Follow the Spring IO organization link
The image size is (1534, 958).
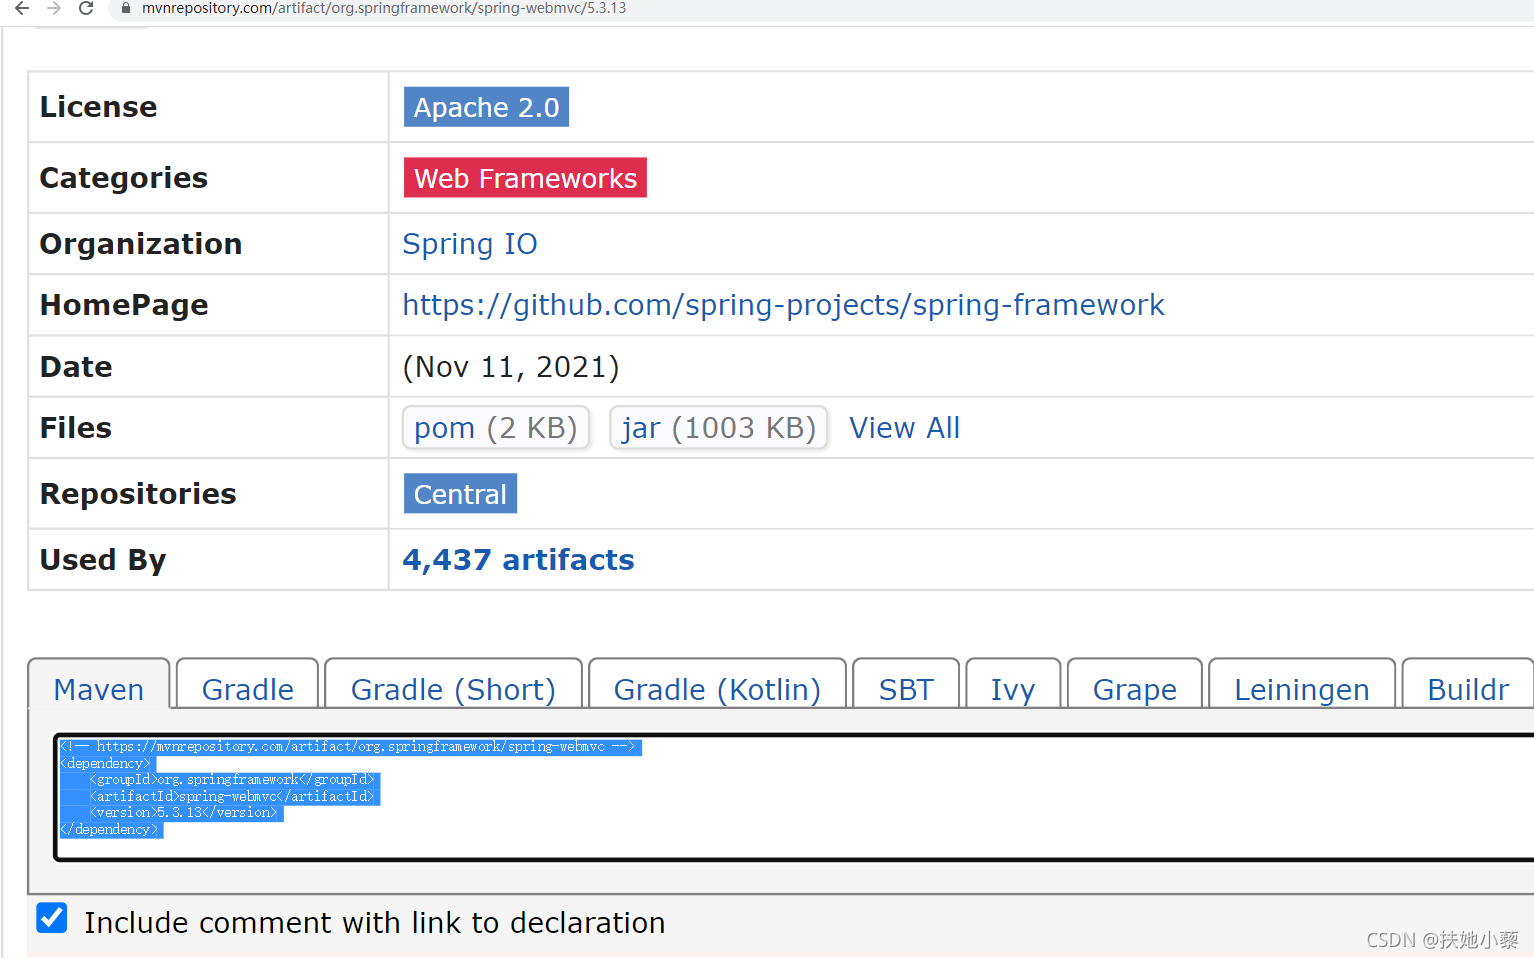click(x=470, y=244)
